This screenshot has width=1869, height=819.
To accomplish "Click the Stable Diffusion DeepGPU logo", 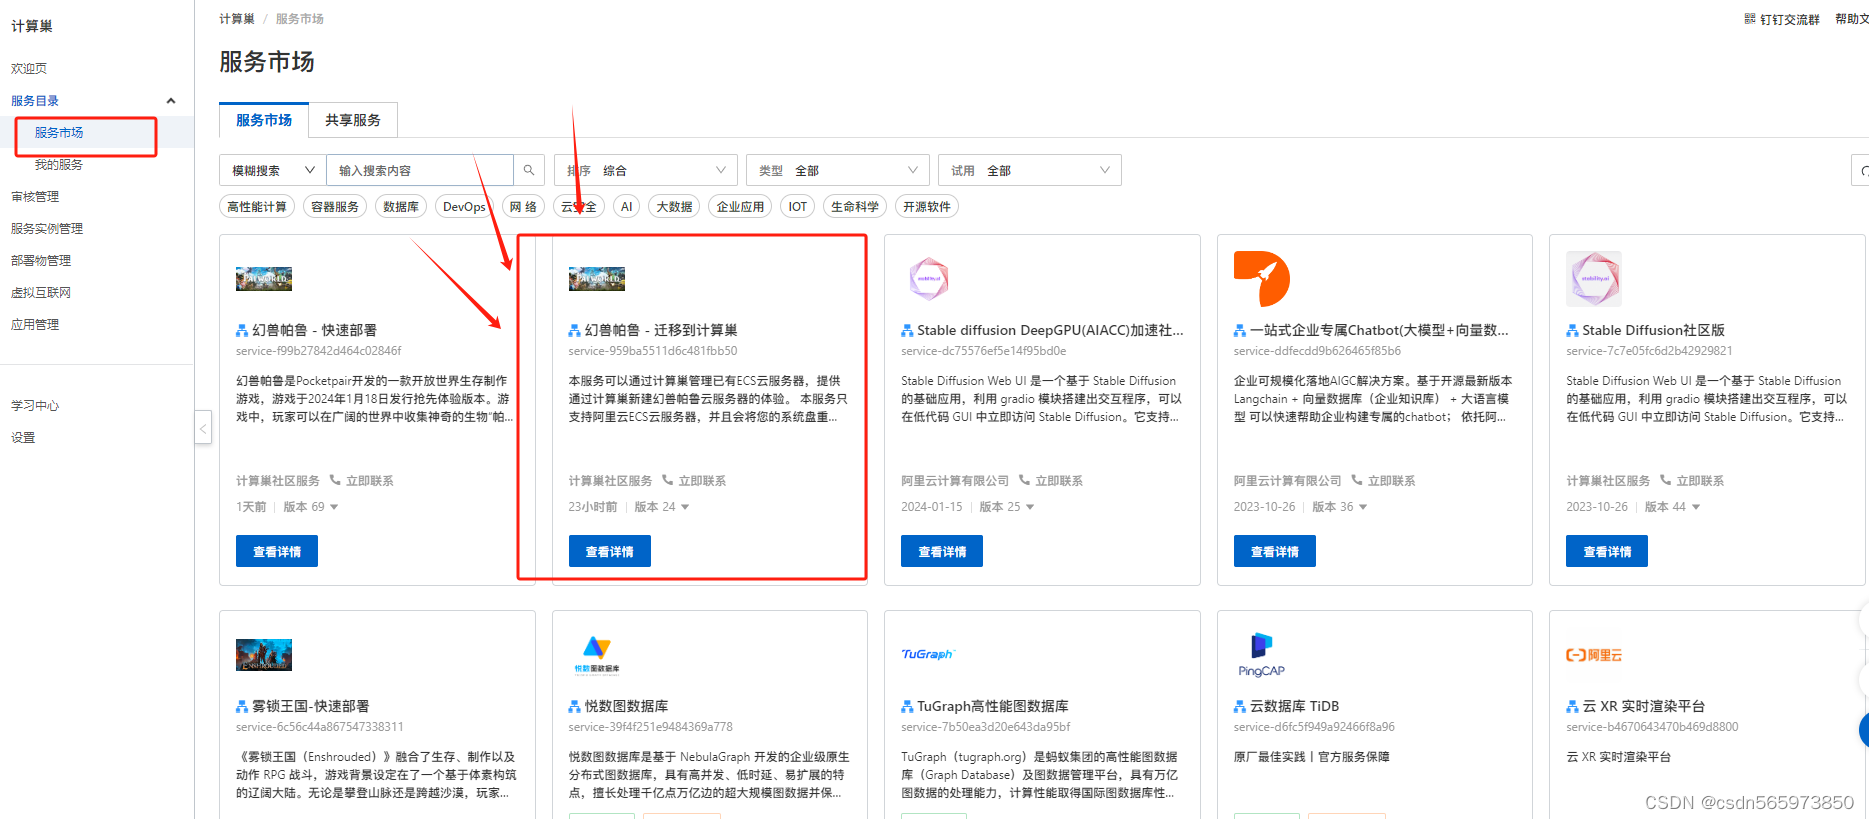I will [929, 279].
